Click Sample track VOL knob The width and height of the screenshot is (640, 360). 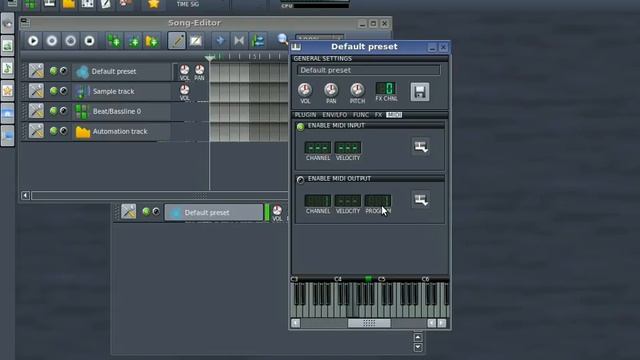(x=184, y=90)
